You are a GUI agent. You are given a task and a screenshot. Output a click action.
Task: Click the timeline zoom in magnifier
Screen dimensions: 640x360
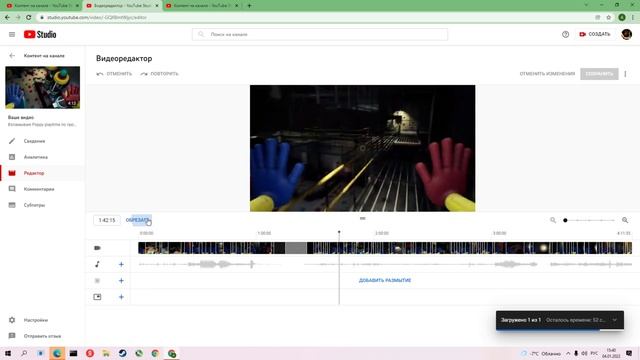(x=625, y=220)
